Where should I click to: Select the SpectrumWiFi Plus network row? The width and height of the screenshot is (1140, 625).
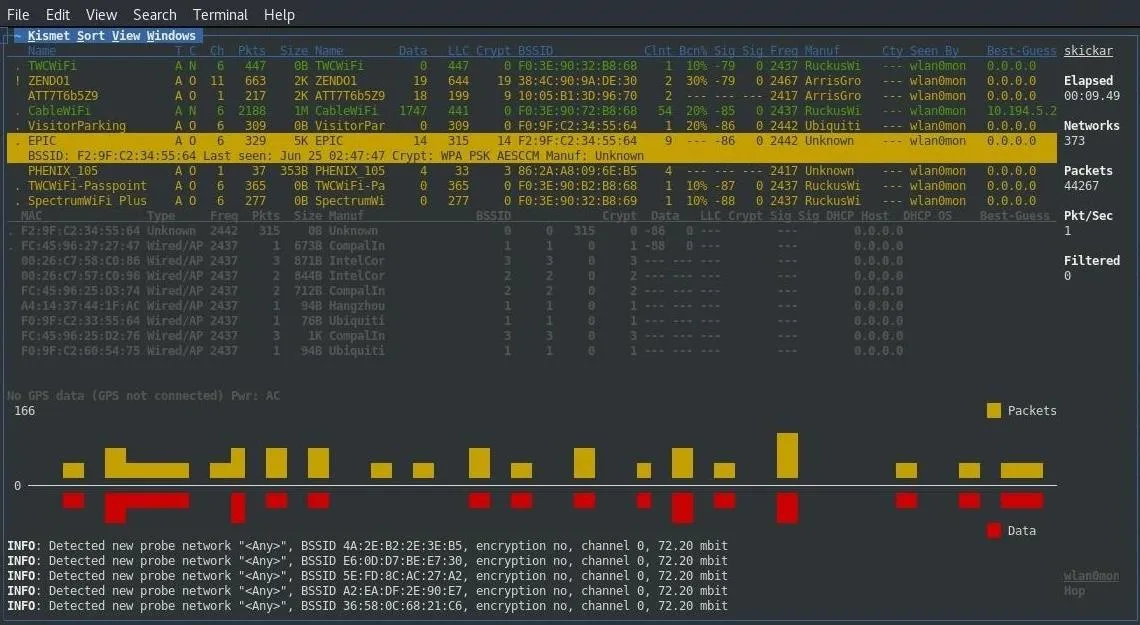(x=531, y=201)
